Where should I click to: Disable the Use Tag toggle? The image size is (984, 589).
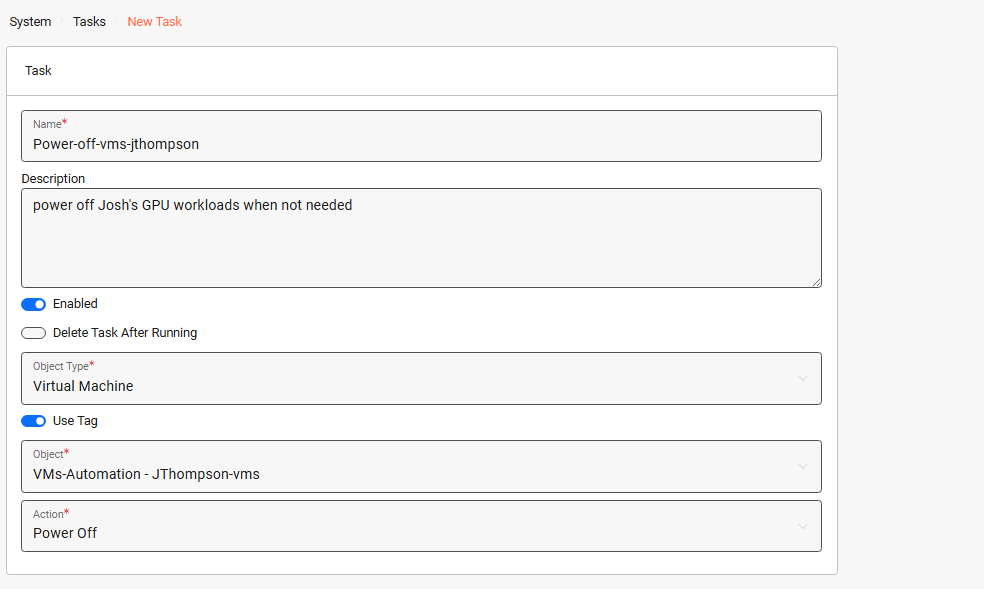pyautogui.click(x=33, y=421)
